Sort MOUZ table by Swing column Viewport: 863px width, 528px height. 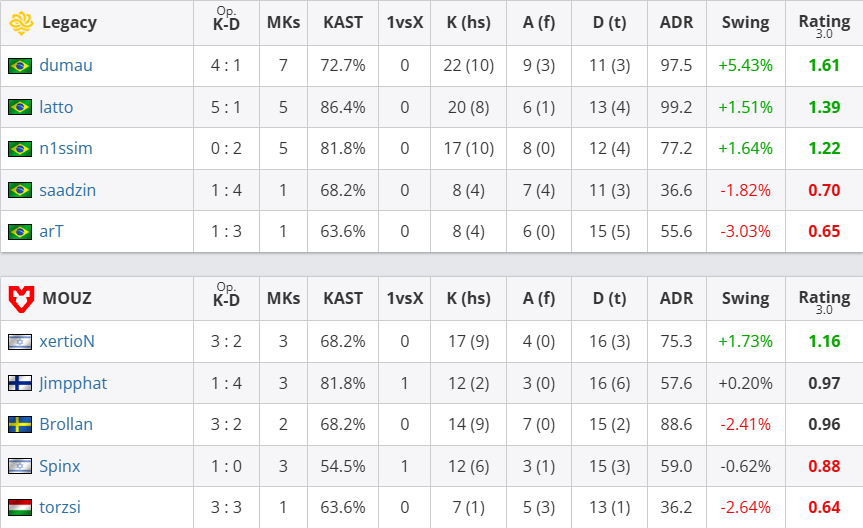tap(745, 298)
